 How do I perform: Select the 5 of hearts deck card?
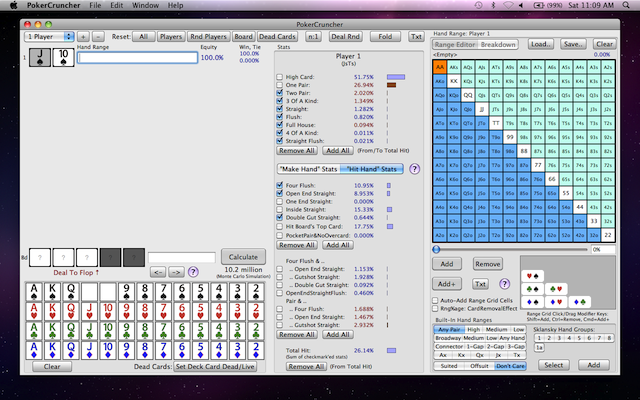pyautogui.click(x=200, y=311)
